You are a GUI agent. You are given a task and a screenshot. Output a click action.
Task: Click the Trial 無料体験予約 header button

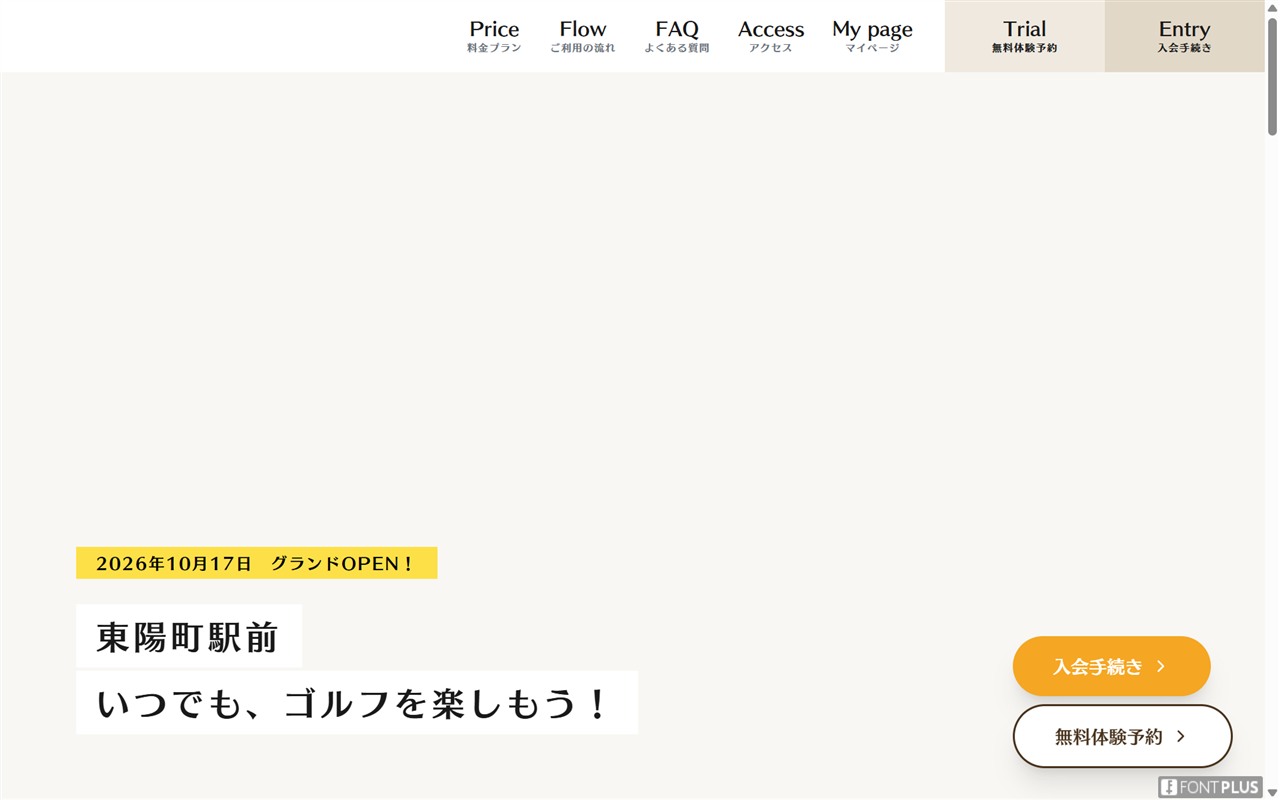pyautogui.click(x=1025, y=36)
